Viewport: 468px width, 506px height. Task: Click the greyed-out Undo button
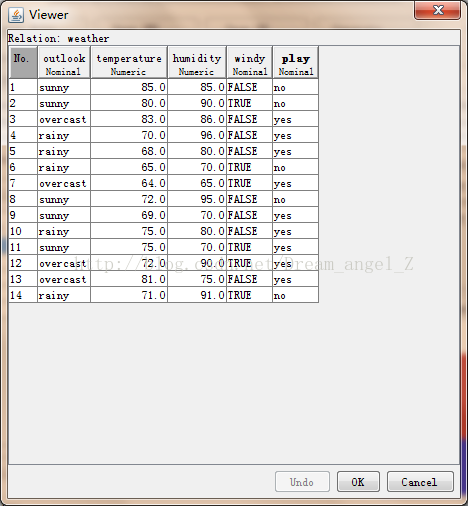(x=302, y=482)
